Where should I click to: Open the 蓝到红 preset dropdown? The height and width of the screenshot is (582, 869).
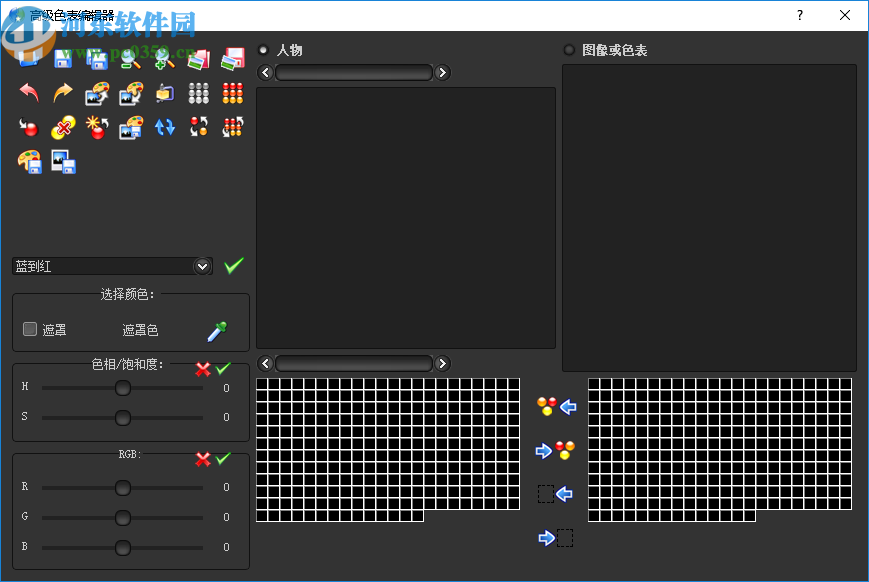(x=203, y=267)
